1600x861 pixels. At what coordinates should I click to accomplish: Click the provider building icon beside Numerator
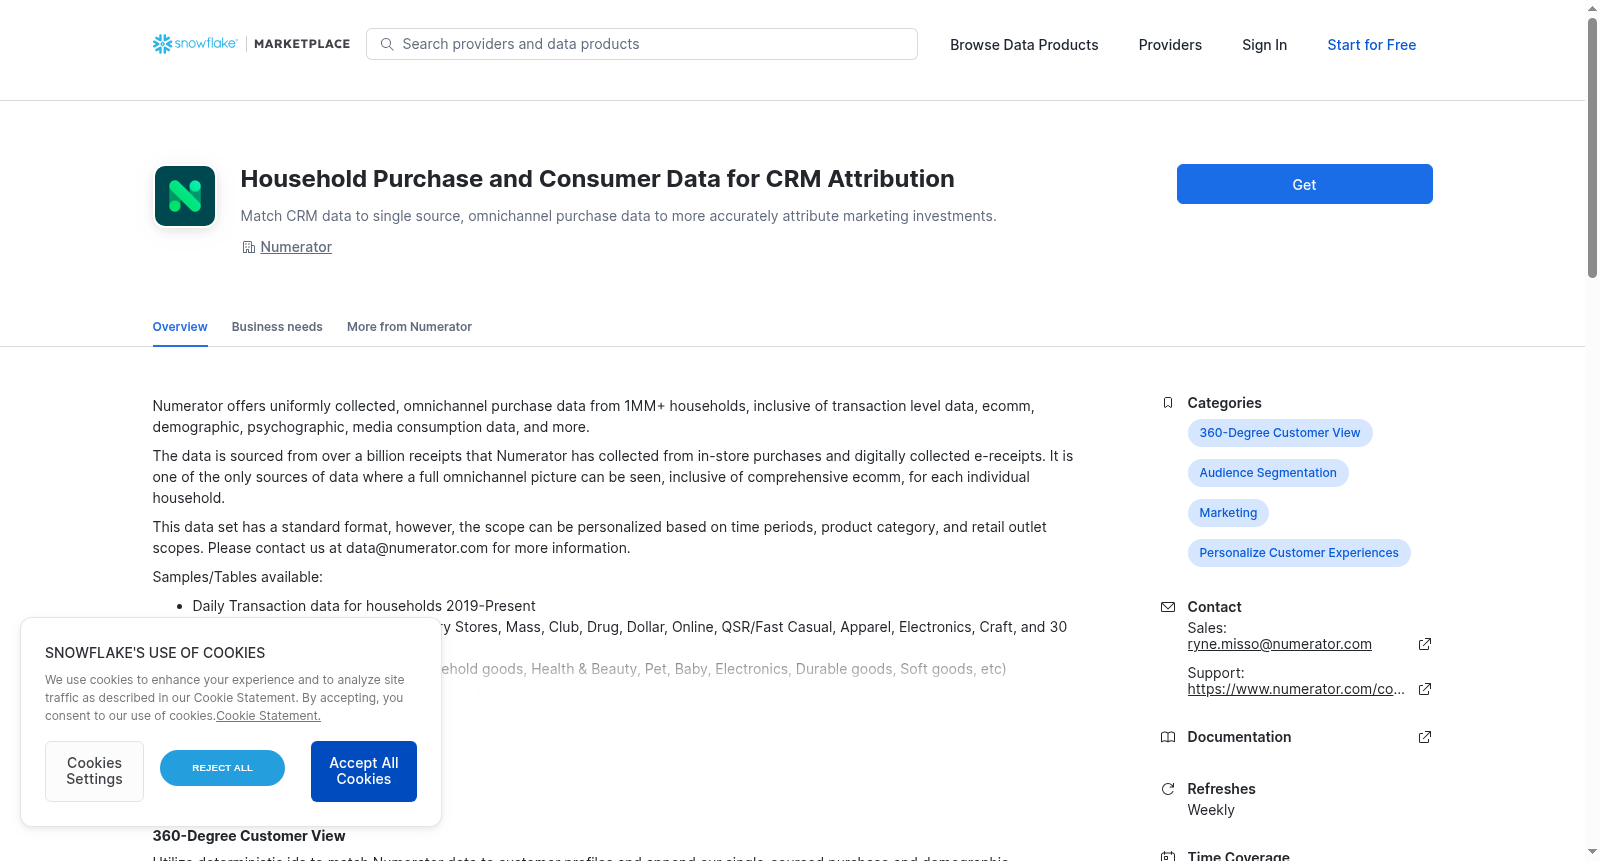point(249,247)
